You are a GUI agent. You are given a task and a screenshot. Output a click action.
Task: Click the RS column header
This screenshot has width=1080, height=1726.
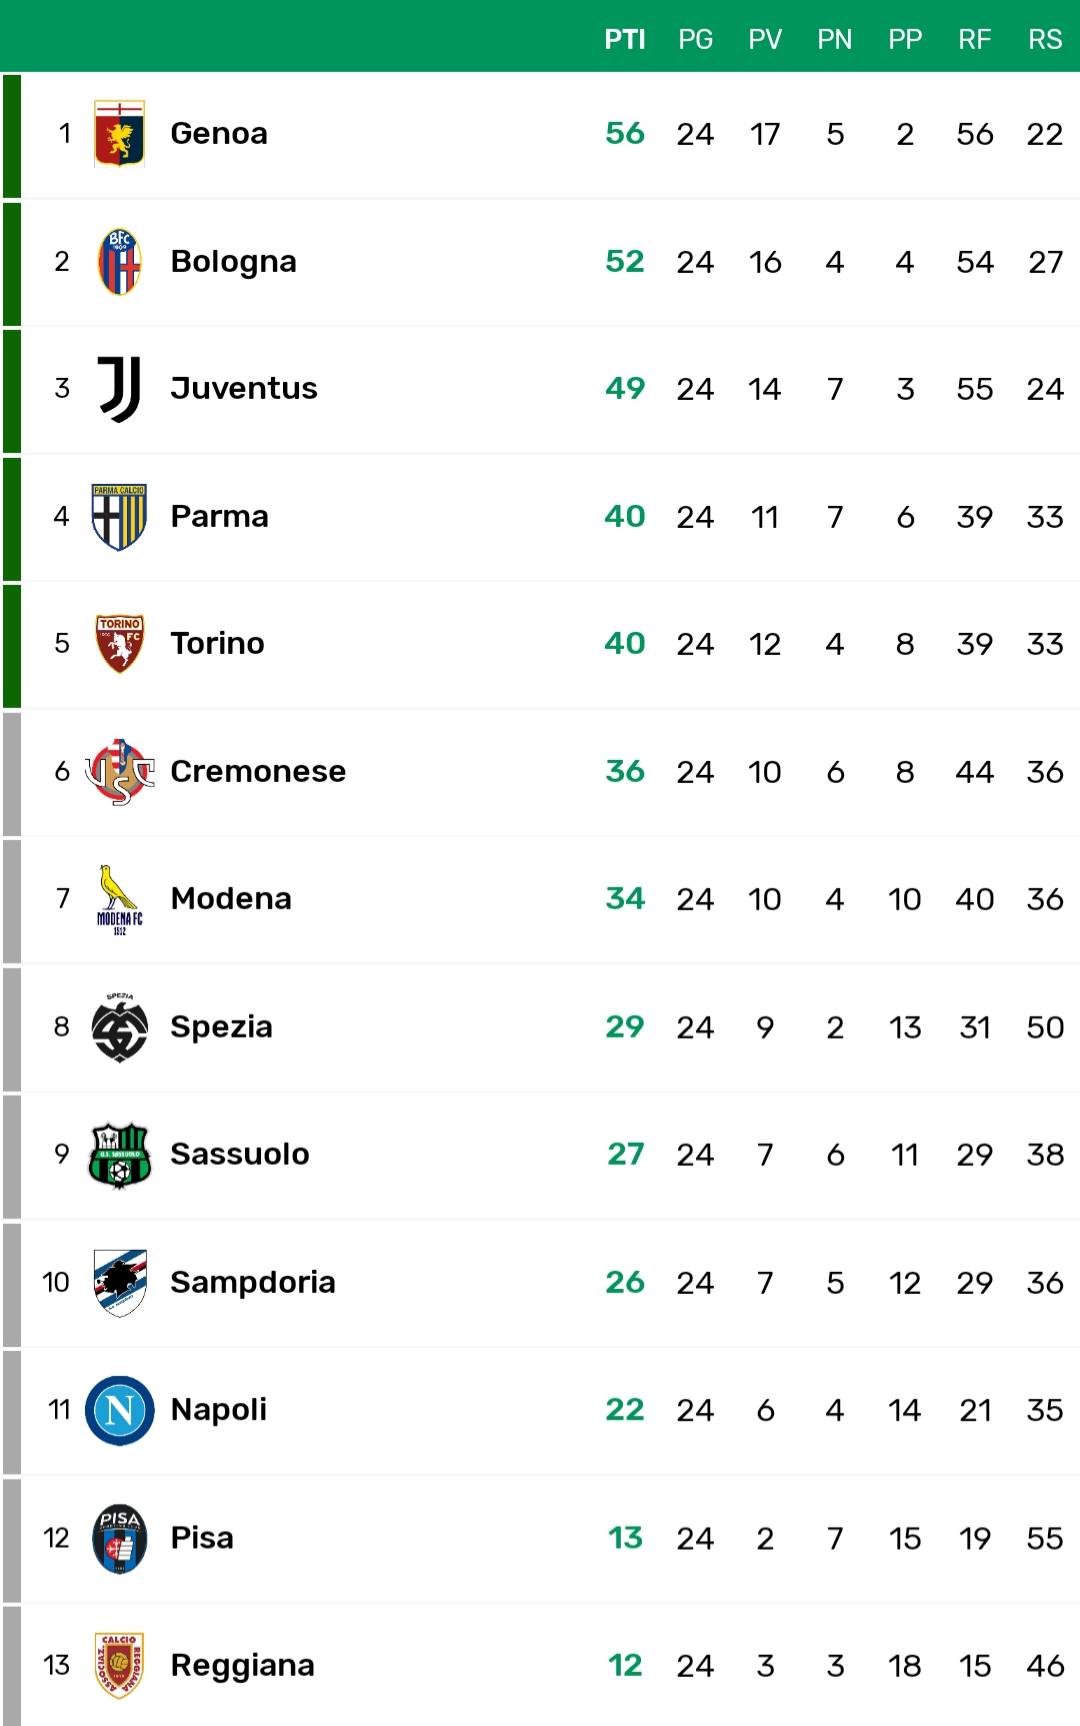(x=1045, y=39)
